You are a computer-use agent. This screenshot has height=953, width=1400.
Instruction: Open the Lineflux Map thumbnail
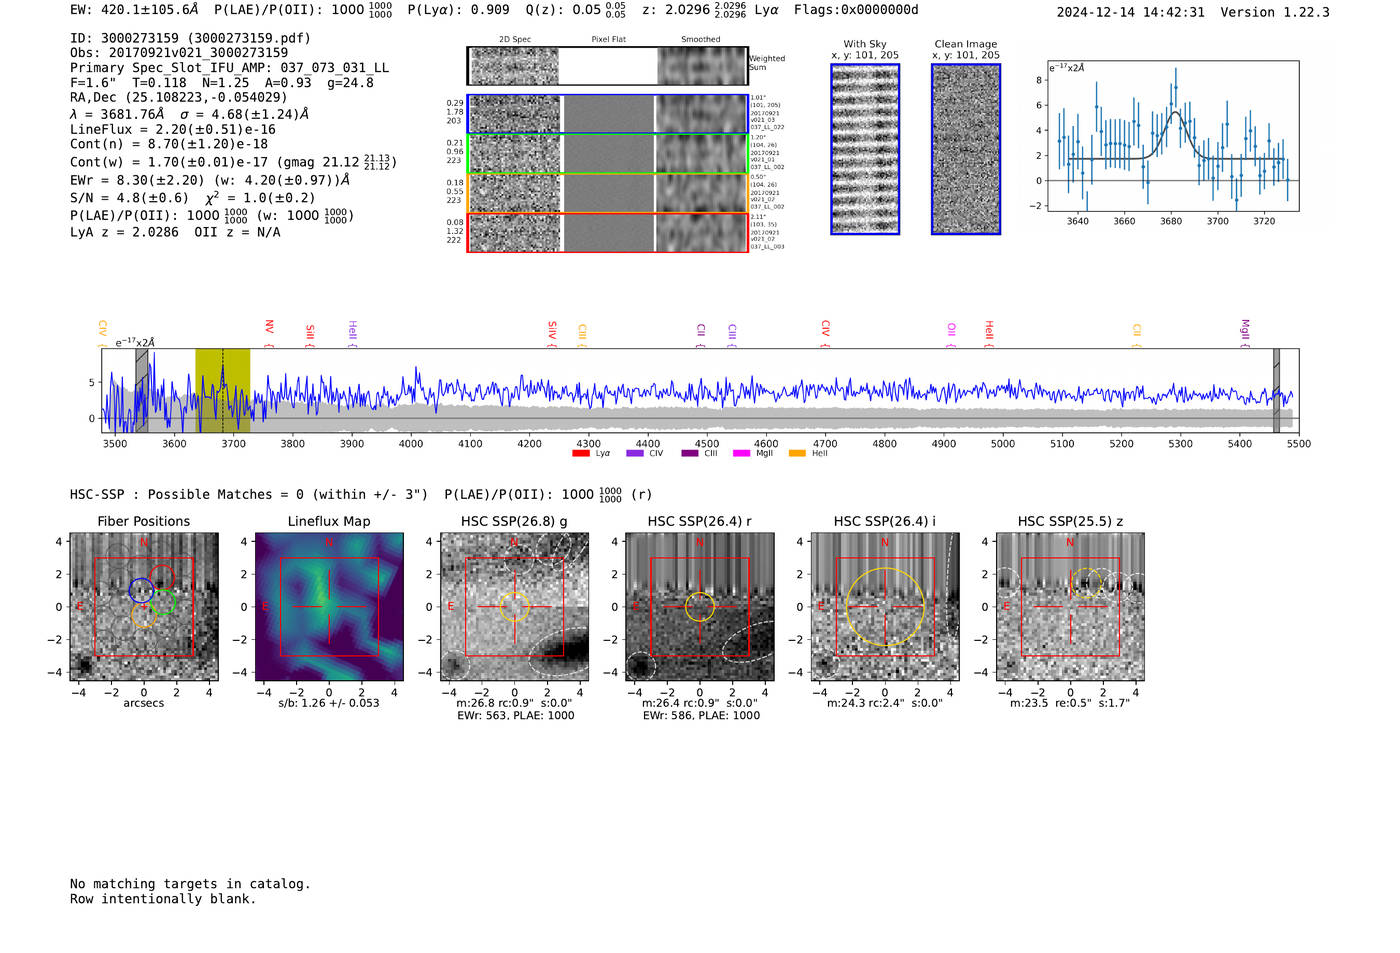click(329, 607)
